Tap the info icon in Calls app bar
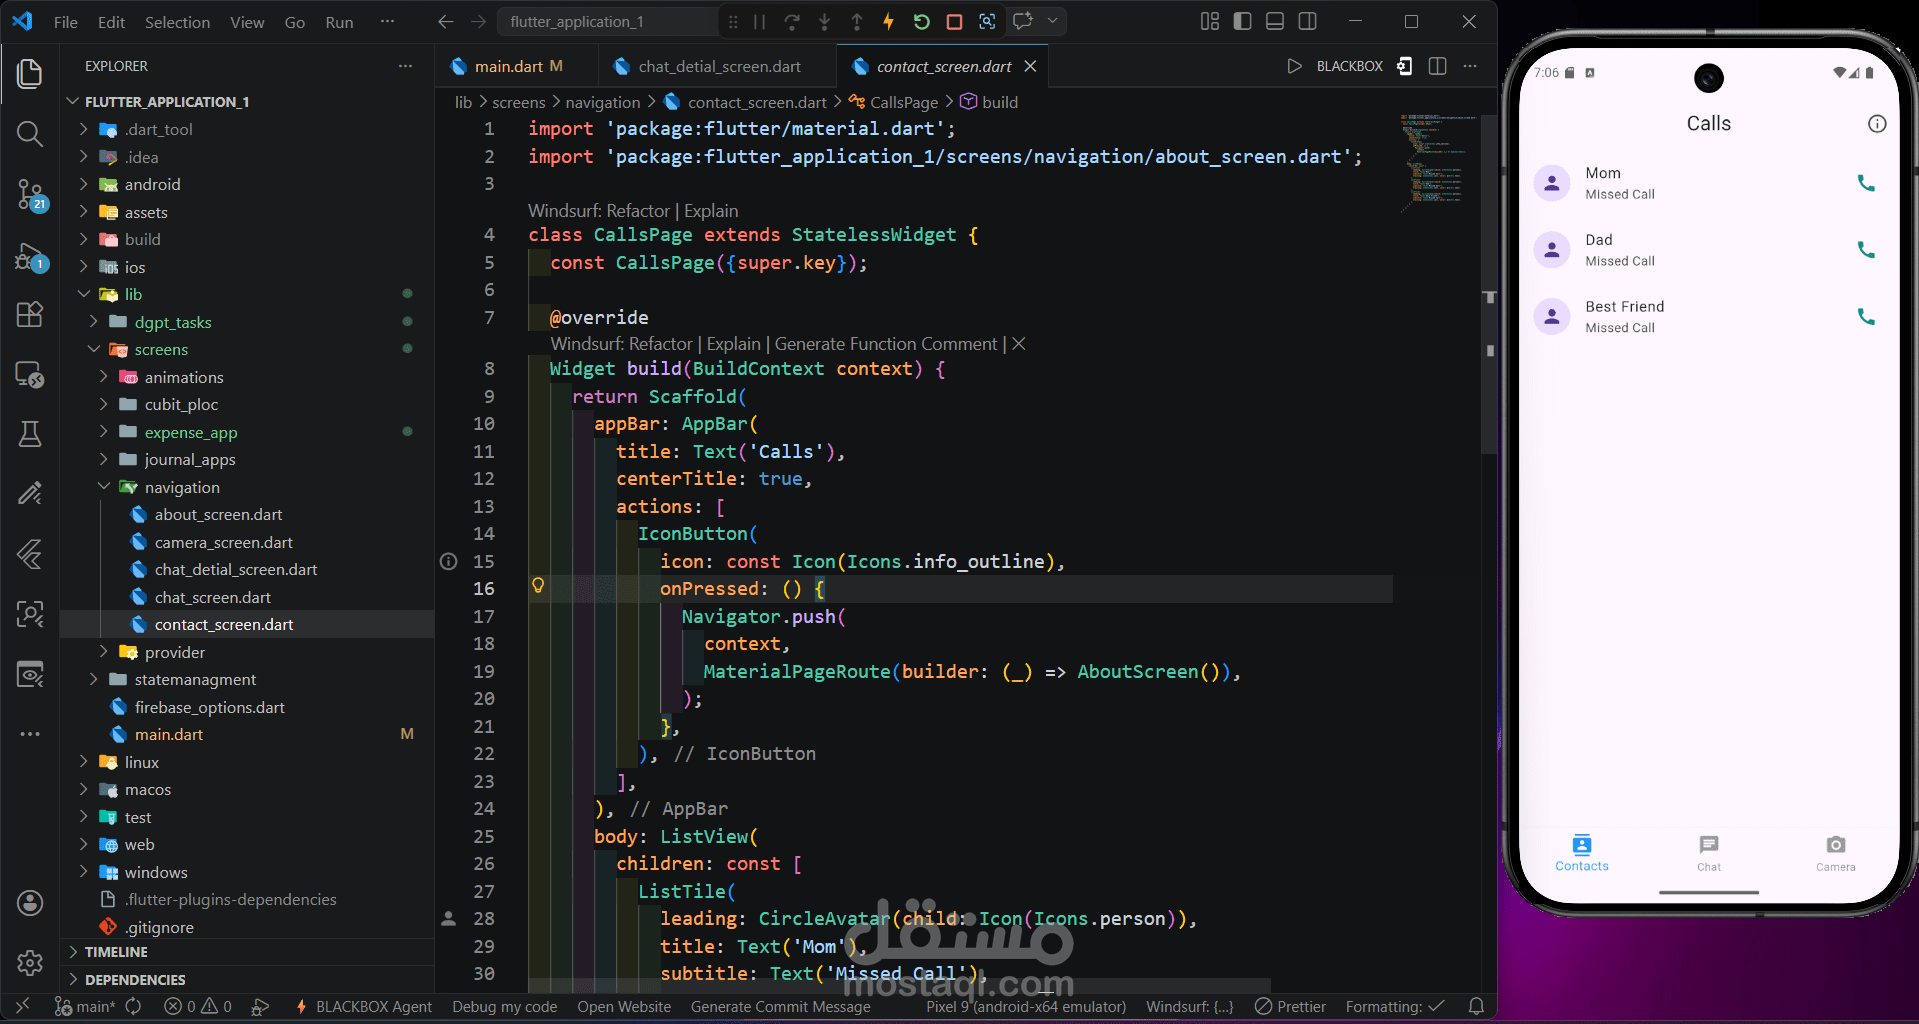This screenshot has width=1919, height=1024. point(1877,124)
